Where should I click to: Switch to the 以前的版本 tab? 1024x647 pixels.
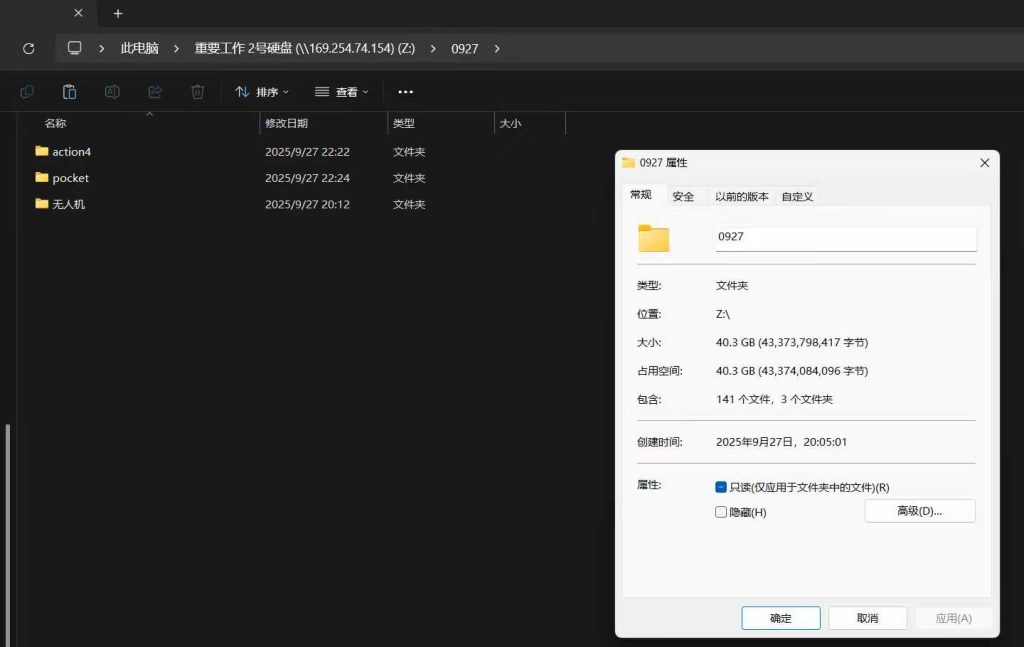741,196
